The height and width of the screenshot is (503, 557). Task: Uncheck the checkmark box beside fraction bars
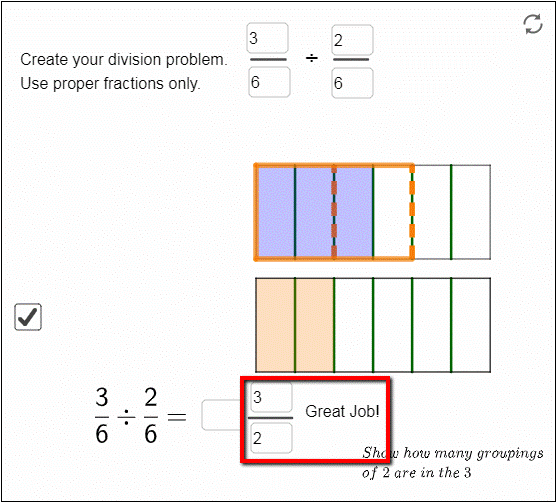coord(28,317)
